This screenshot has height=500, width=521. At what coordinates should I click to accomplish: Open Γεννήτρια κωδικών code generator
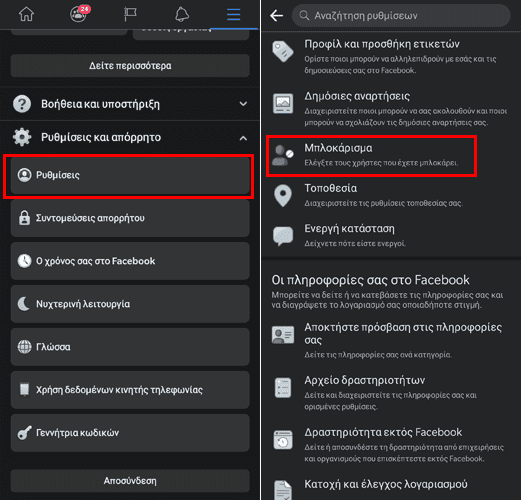[x=130, y=433]
